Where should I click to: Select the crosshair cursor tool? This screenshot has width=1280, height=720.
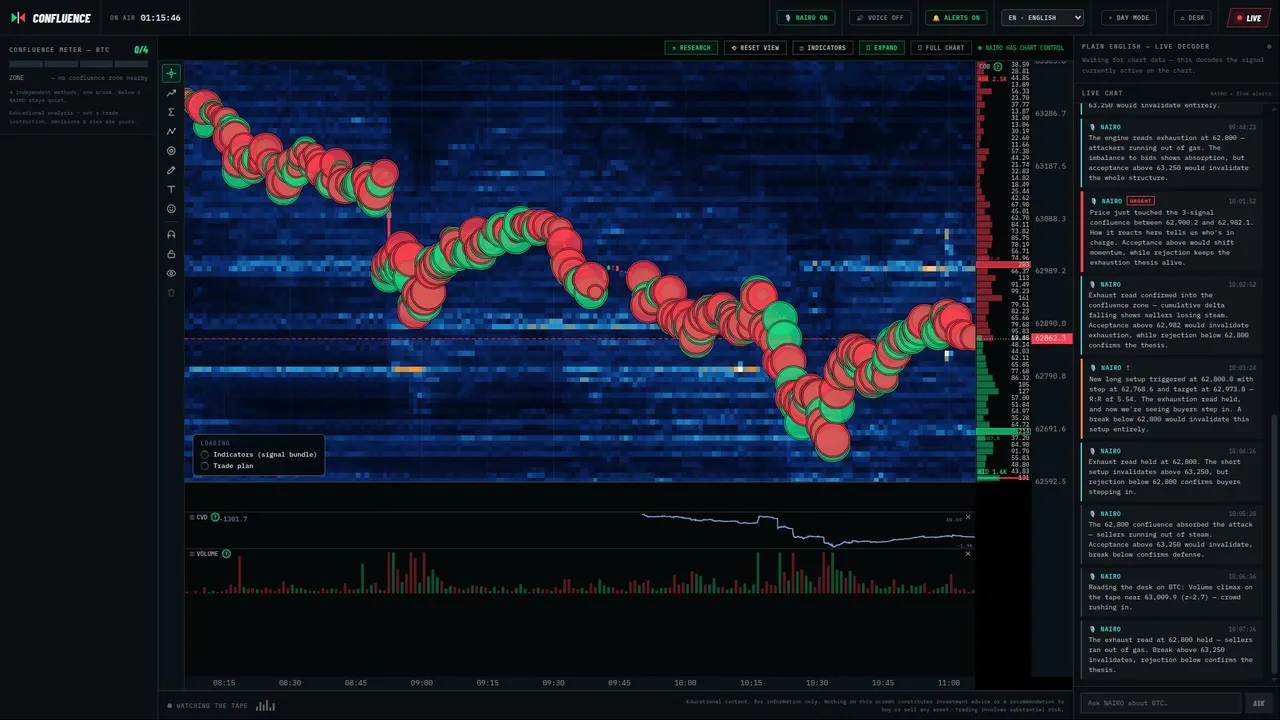click(x=171, y=73)
